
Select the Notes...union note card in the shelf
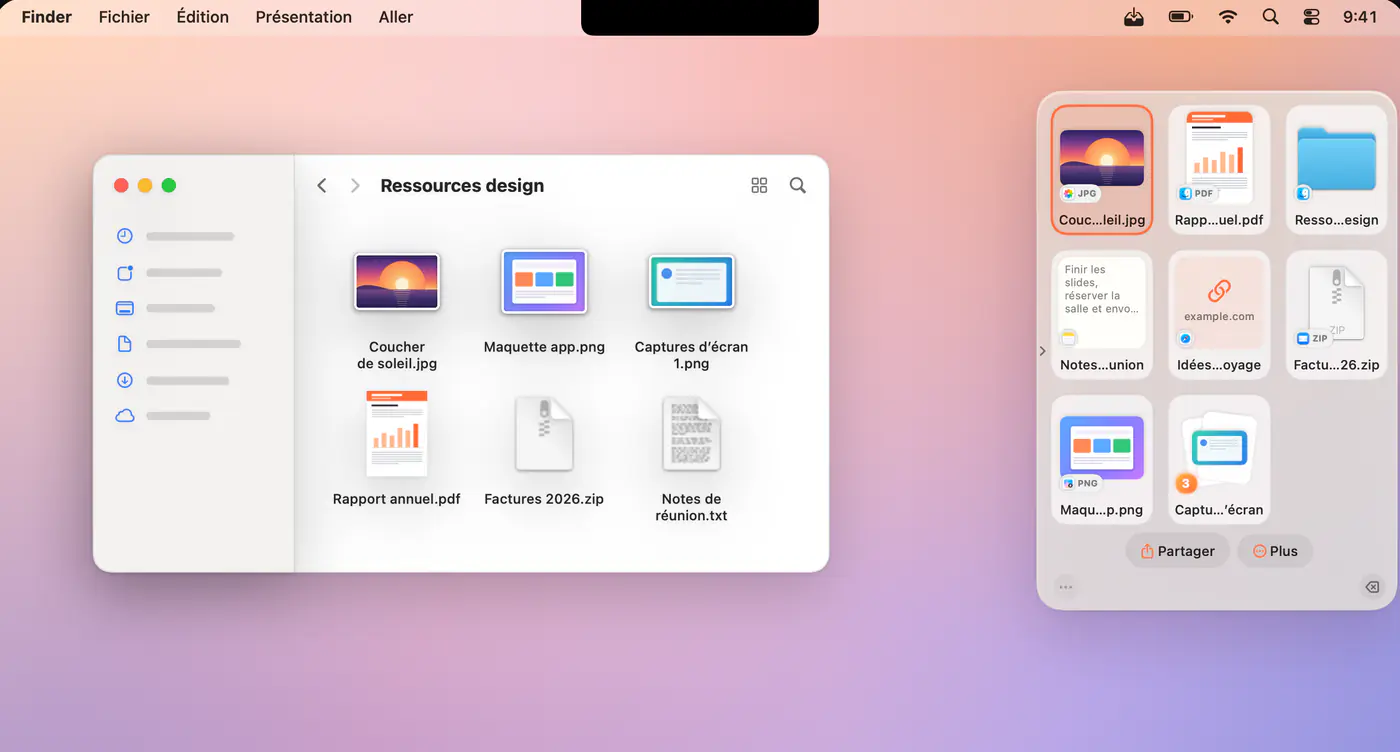coord(1102,315)
